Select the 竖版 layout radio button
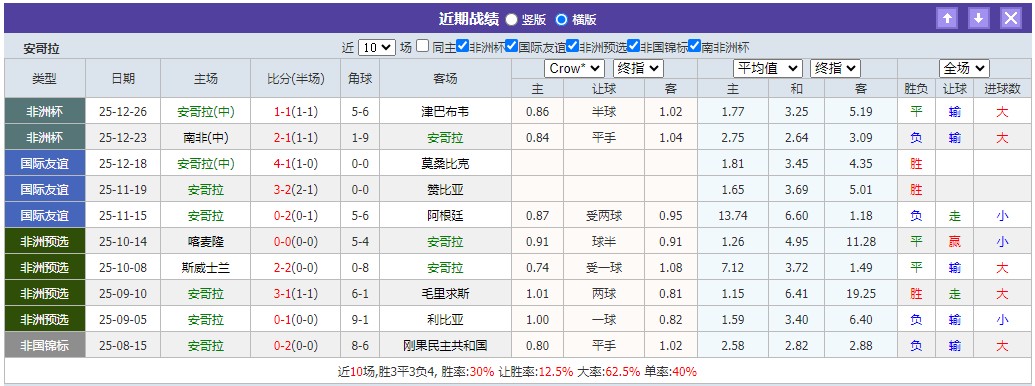 click(512, 20)
